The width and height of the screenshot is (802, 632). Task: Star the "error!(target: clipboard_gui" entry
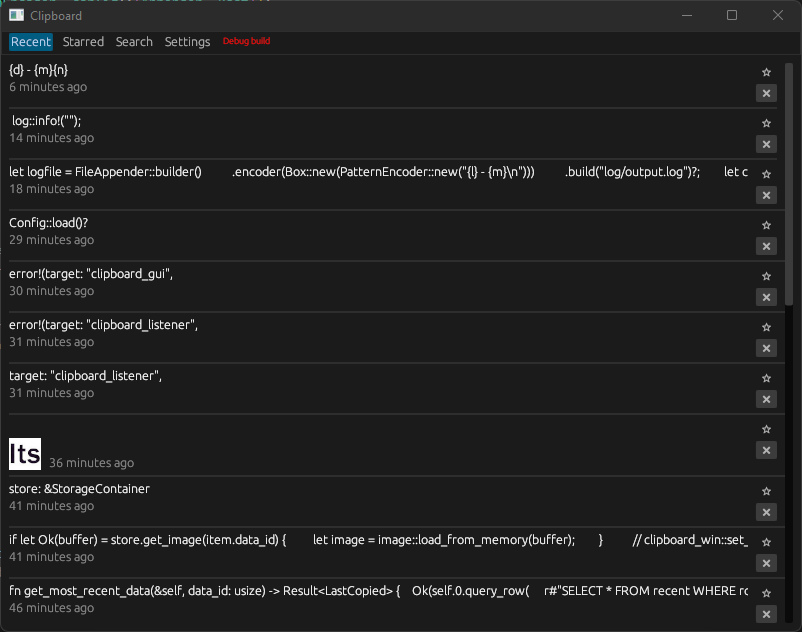766,275
